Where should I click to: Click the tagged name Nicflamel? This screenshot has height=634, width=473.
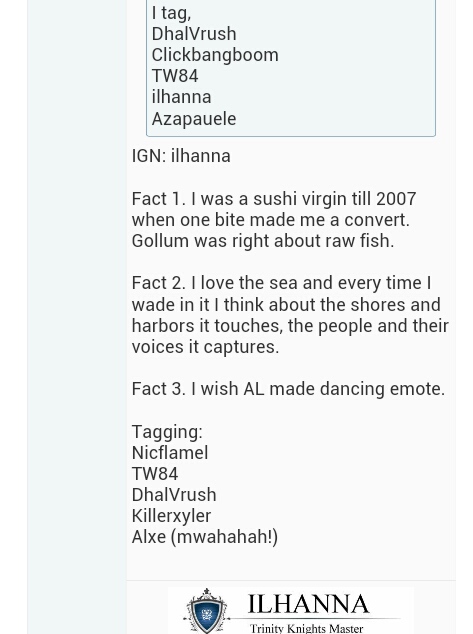[x=170, y=452]
